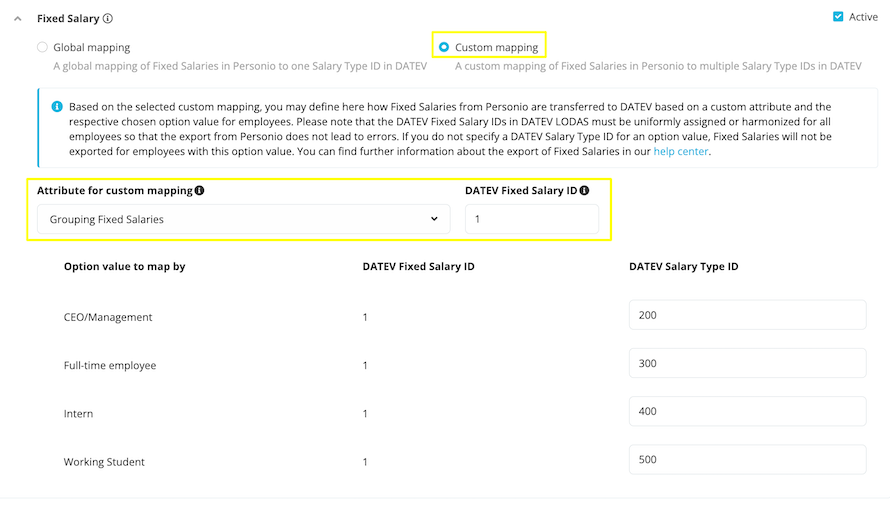This screenshot has height=509, width=890.
Task: Click 'Option value to map by' column header
Action: (x=124, y=267)
